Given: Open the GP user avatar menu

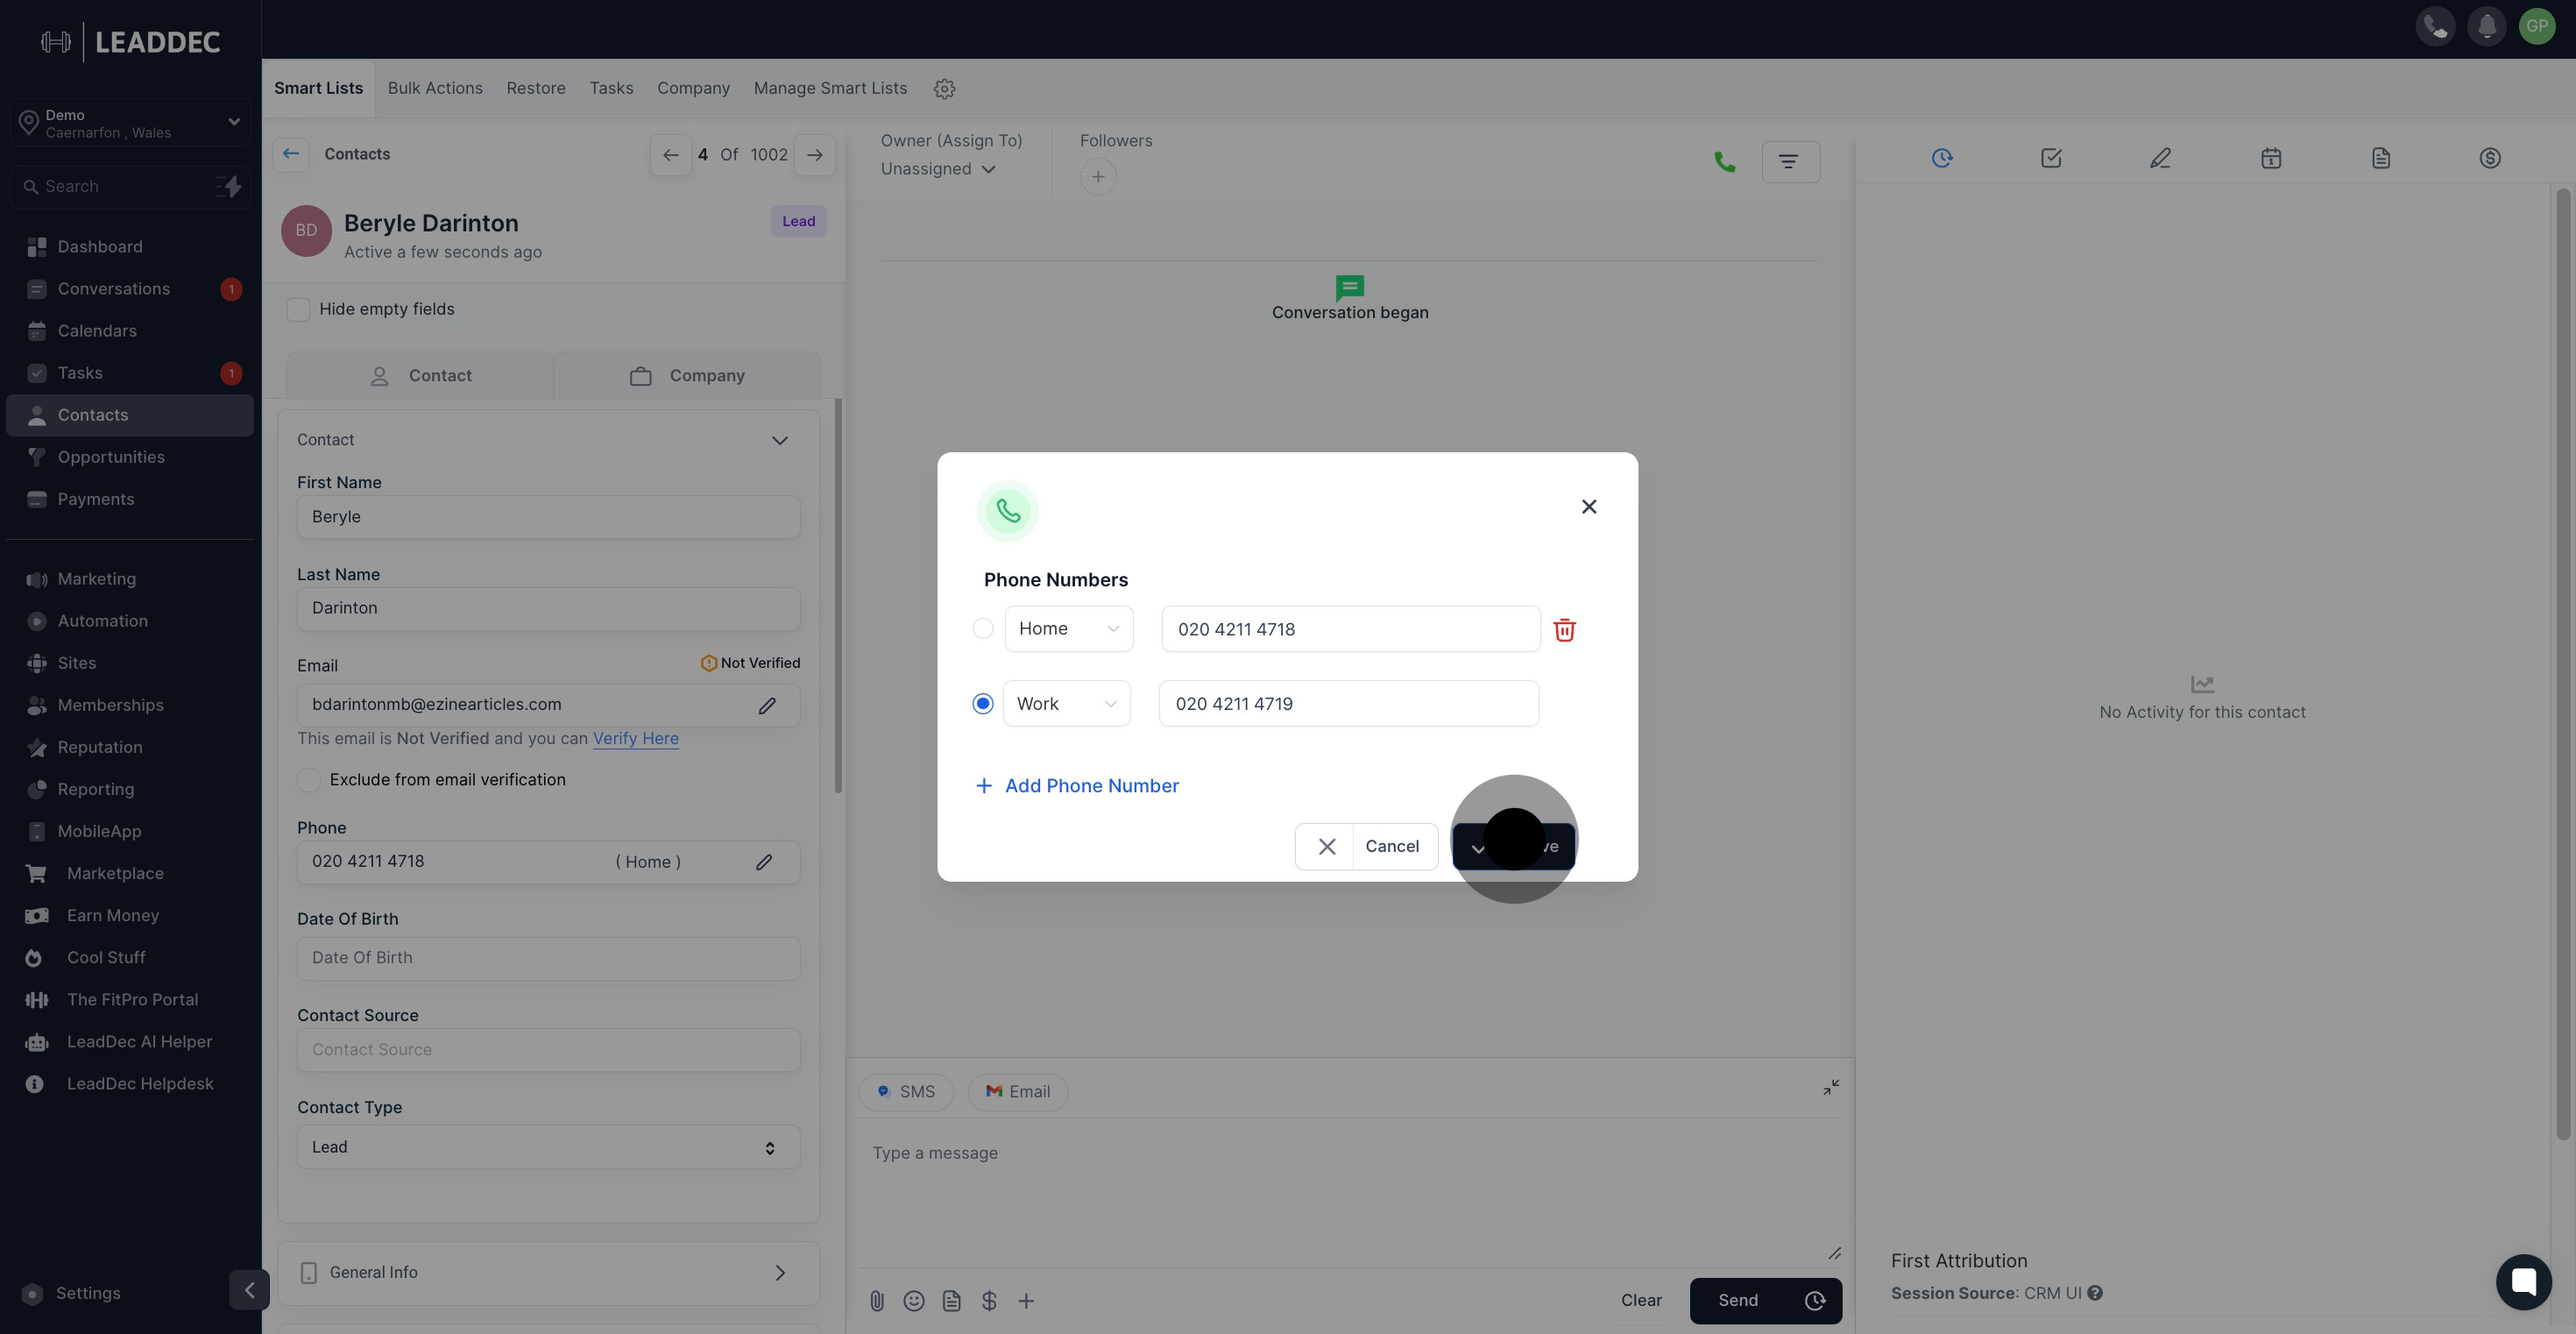Looking at the screenshot, I should click(2537, 26).
